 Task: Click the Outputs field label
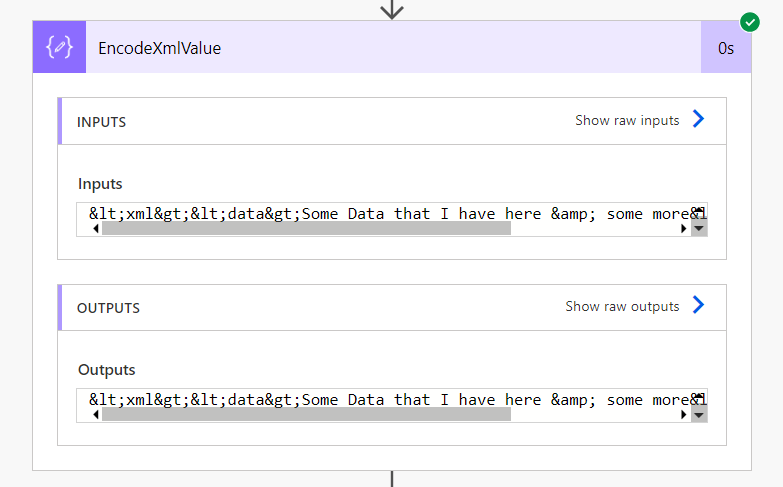tap(106, 370)
